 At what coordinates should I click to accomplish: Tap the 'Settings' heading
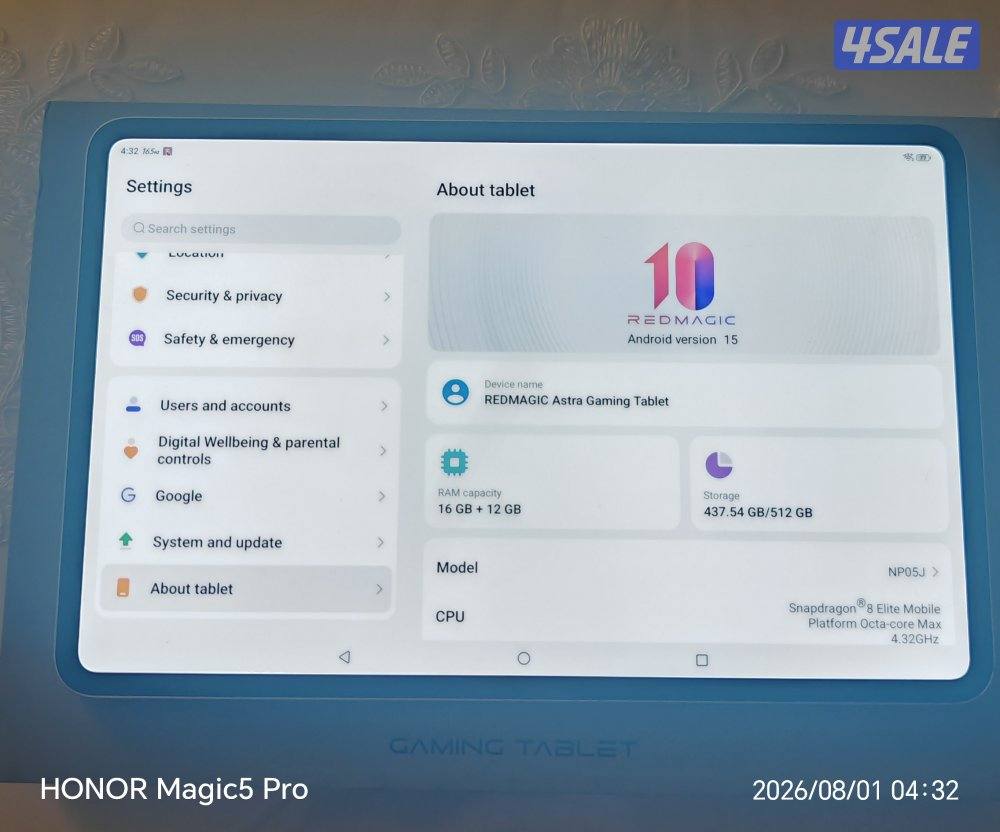click(159, 186)
